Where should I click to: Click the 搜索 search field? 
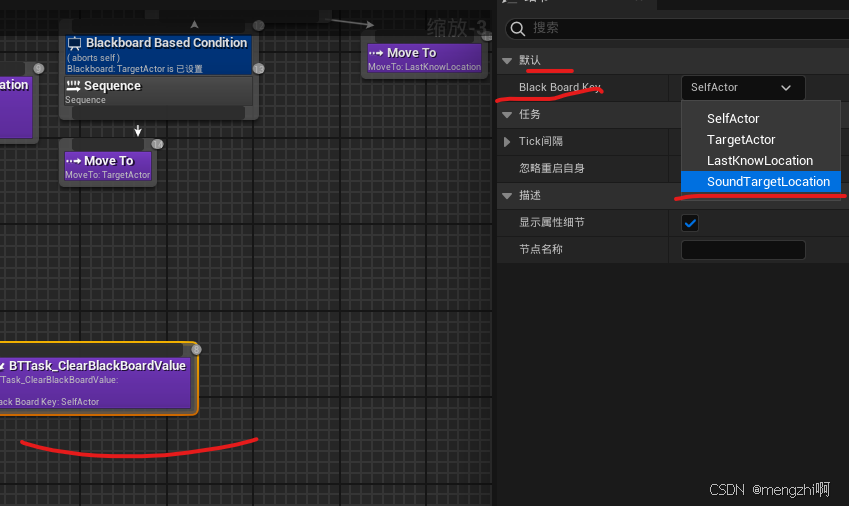pos(677,29)
